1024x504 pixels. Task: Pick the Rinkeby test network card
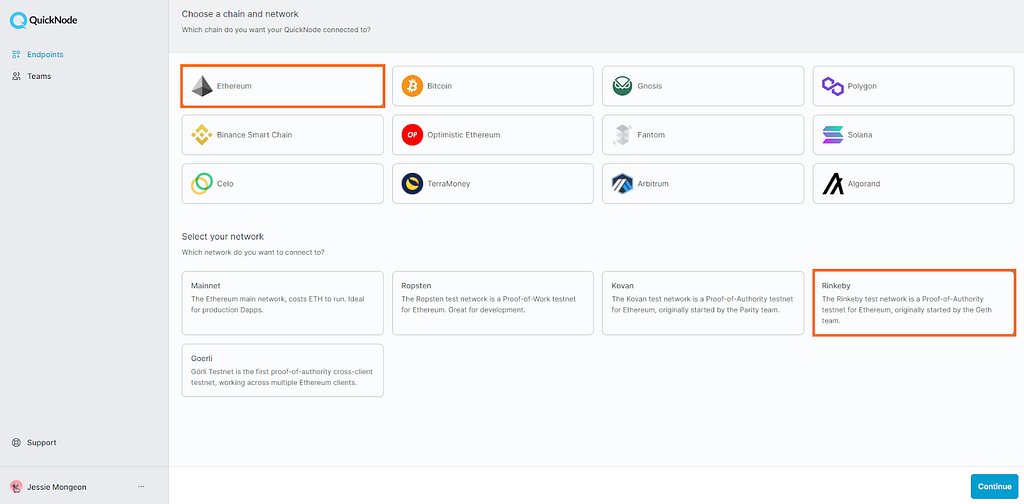[x=914, y=303]
